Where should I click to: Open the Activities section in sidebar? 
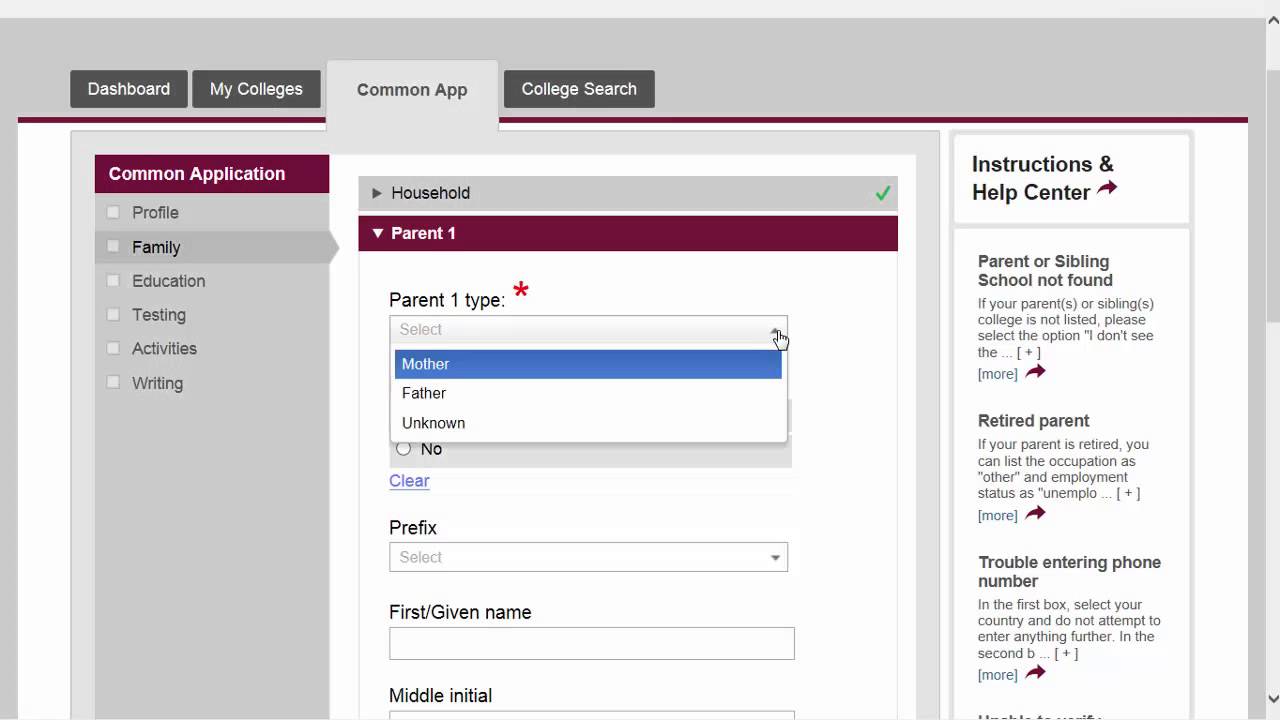pos(164,349)
